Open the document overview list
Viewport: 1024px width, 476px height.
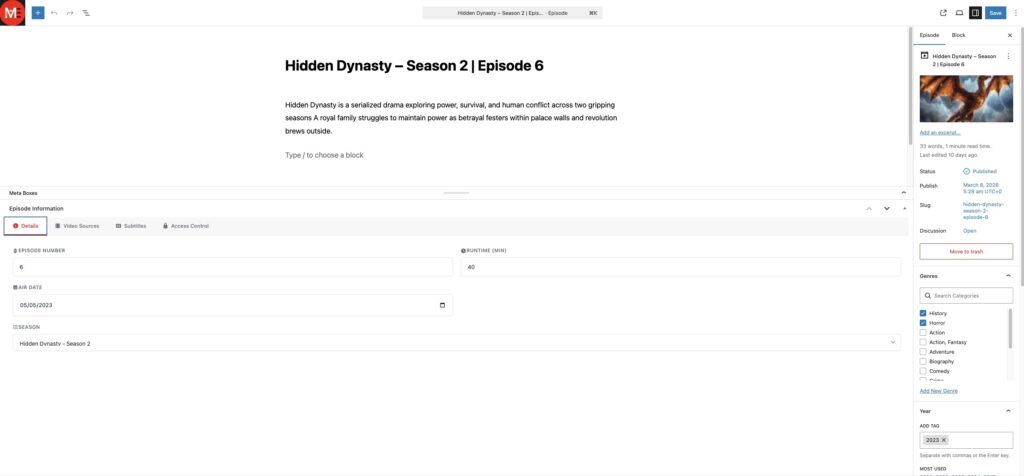coord(85,13)
